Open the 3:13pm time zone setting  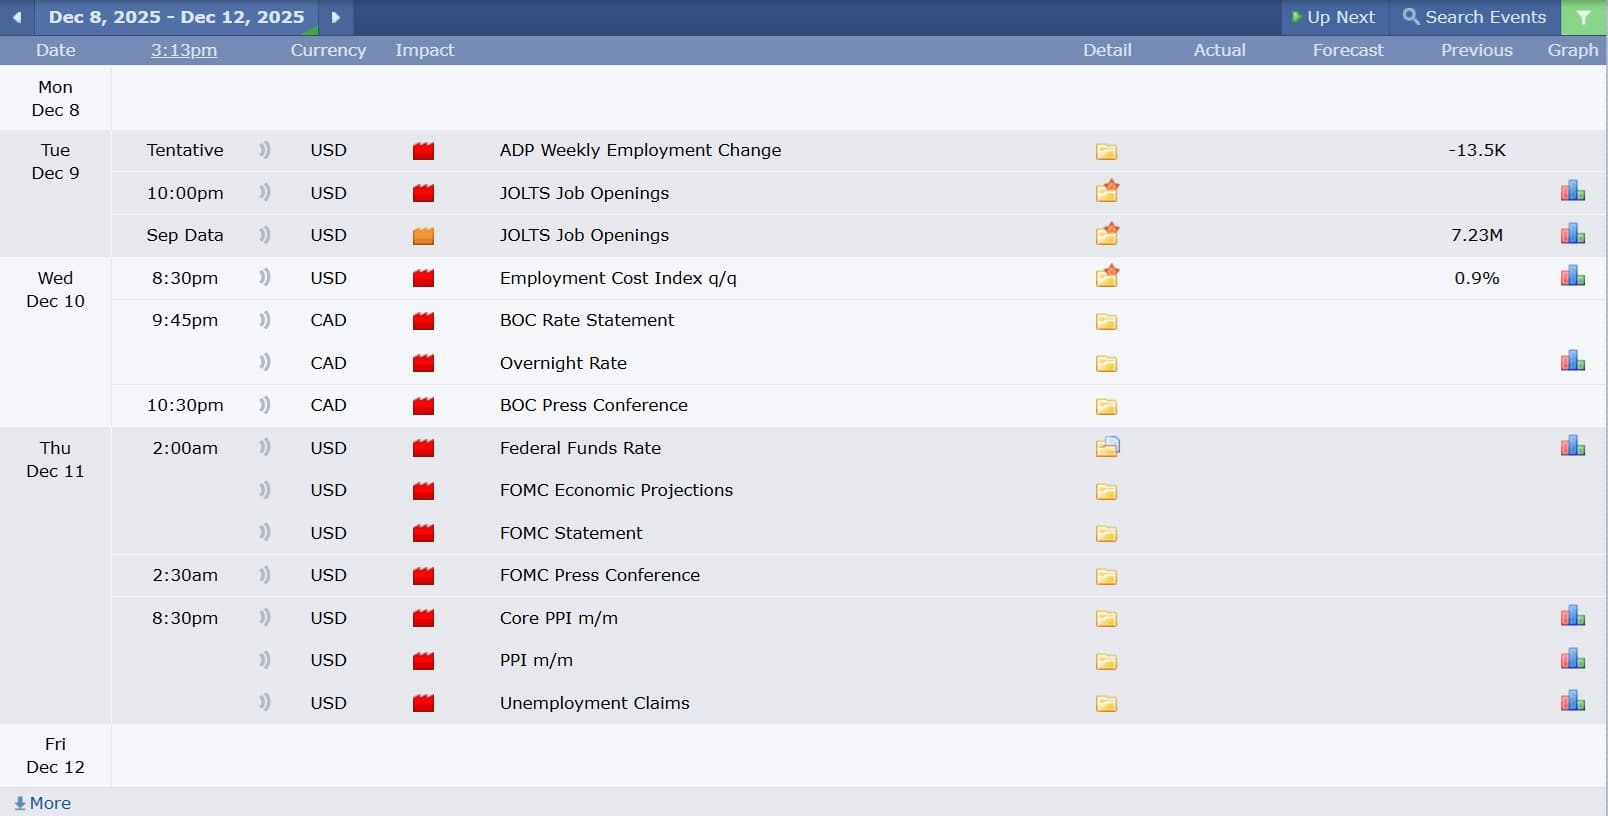(184, 50)
